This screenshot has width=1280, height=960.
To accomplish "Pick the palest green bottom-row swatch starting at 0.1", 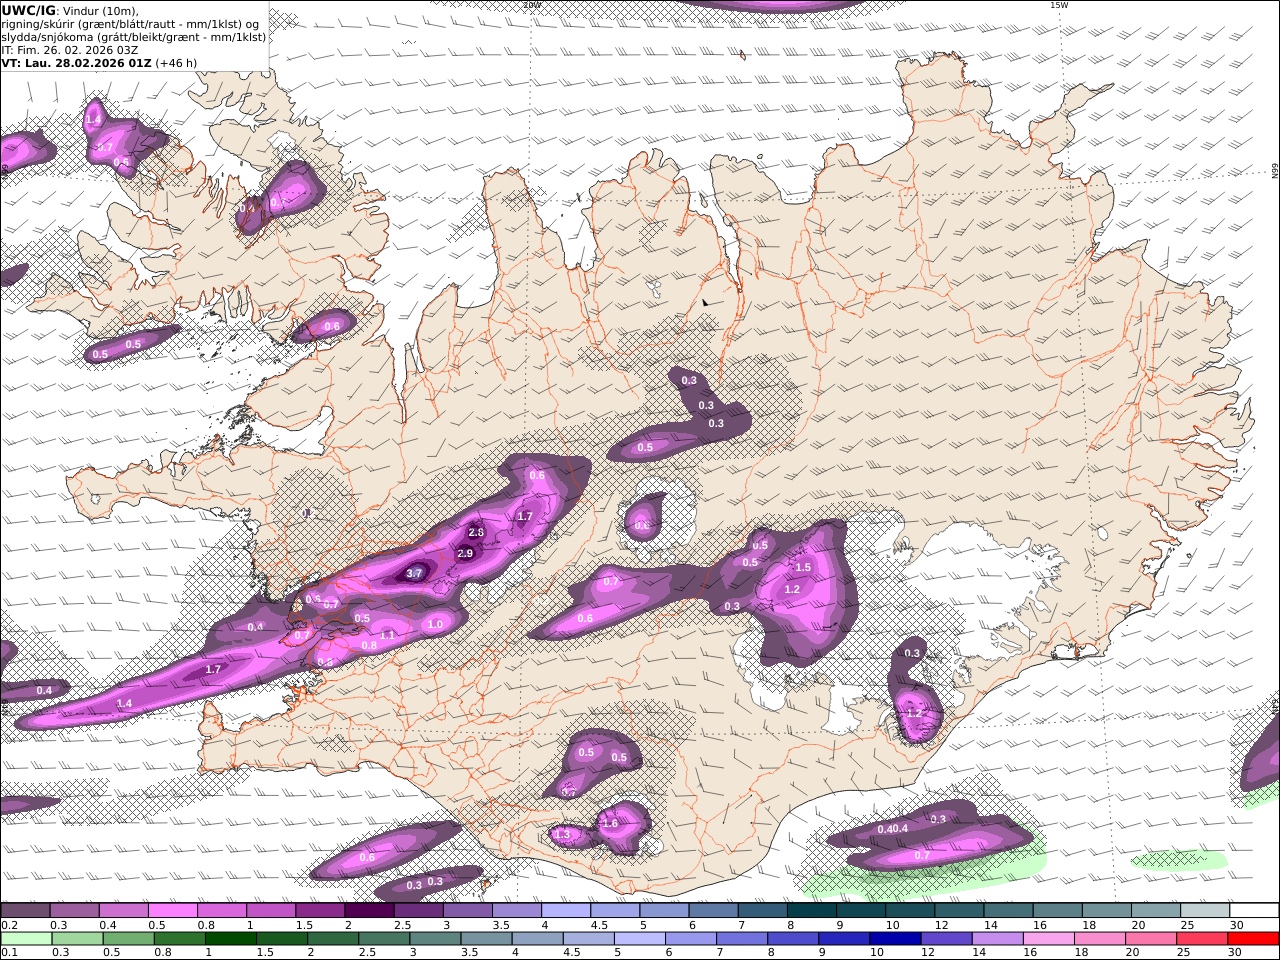I will 26,938.
